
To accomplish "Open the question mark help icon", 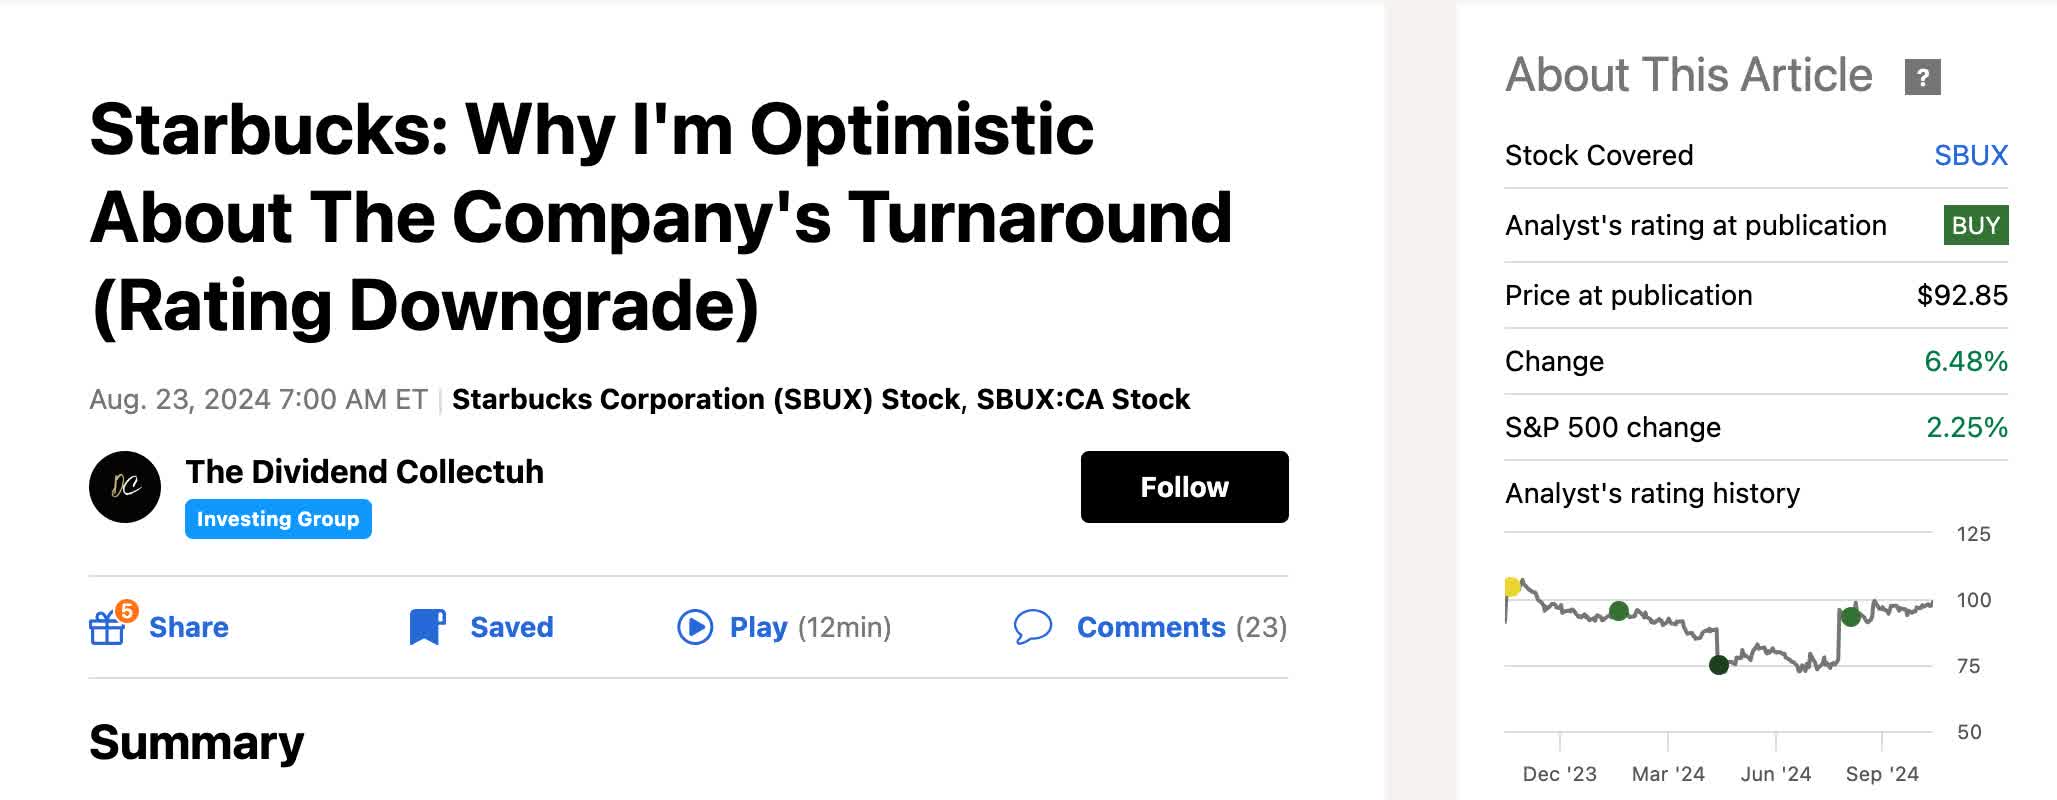I will pyautogui.click(x=1922, y=77).
